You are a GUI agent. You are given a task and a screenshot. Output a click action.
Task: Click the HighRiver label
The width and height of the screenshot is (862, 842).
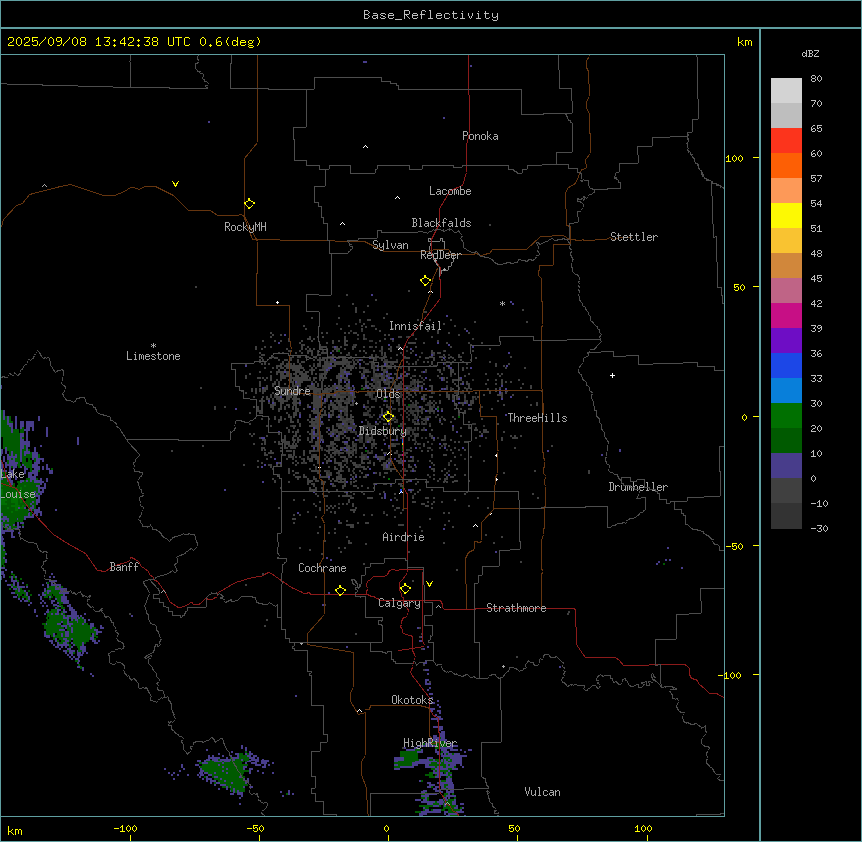[430, 743]
